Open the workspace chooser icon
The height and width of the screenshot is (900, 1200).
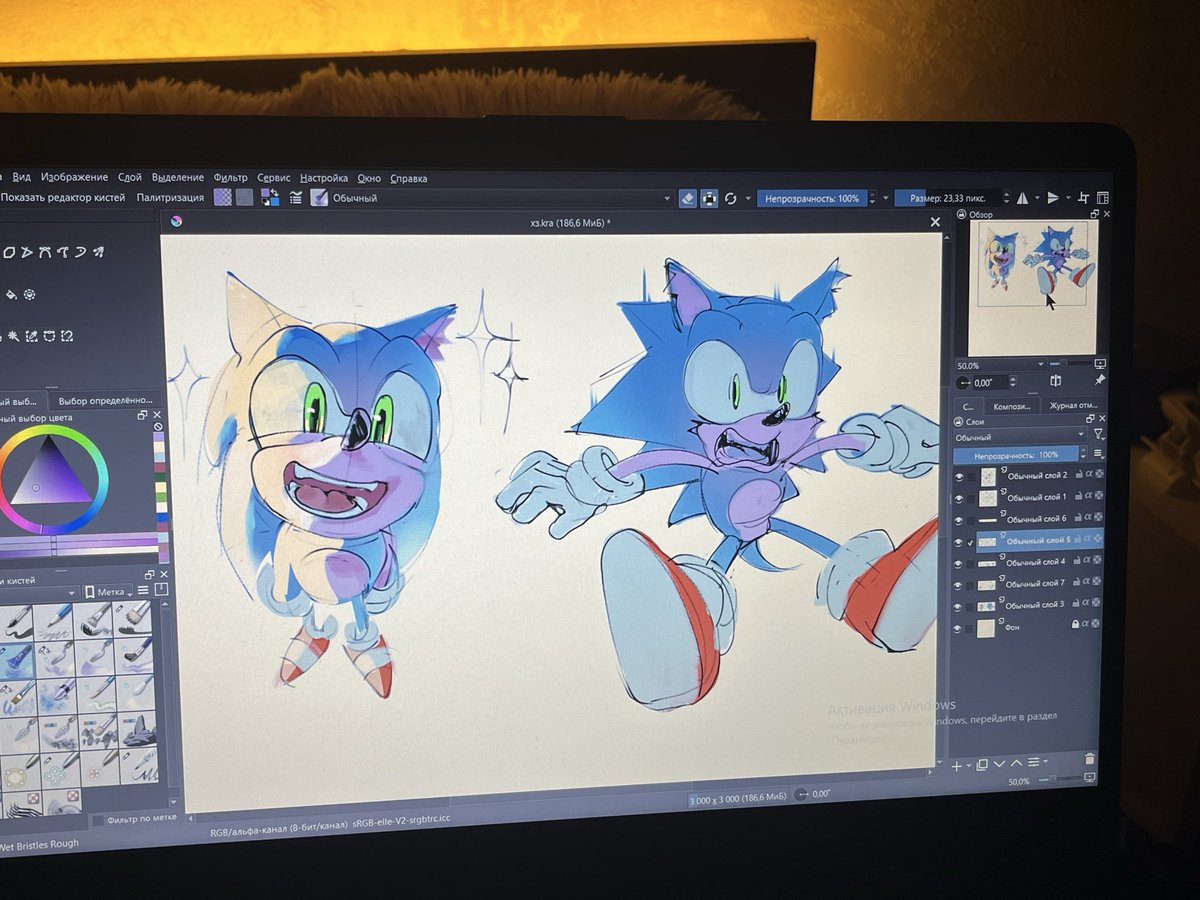tap(1102, 199)
